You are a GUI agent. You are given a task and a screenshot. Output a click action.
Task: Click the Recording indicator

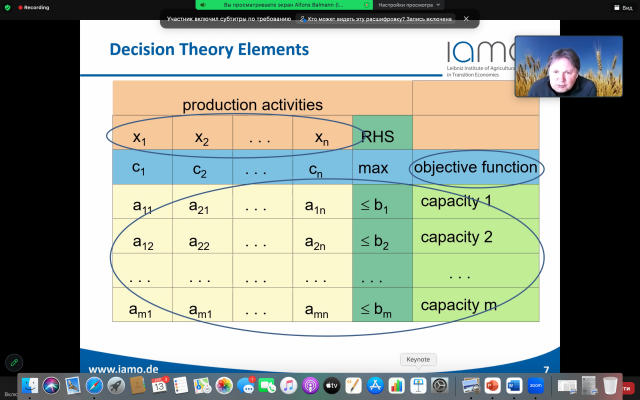click(33, 7)
